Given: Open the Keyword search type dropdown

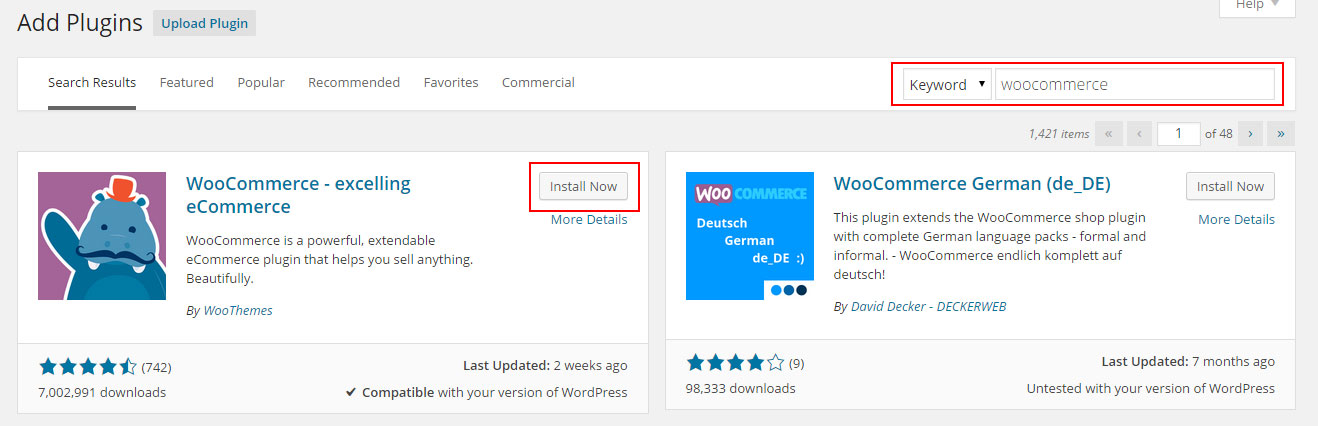Looking at the screenshot, I should point(946,85).
